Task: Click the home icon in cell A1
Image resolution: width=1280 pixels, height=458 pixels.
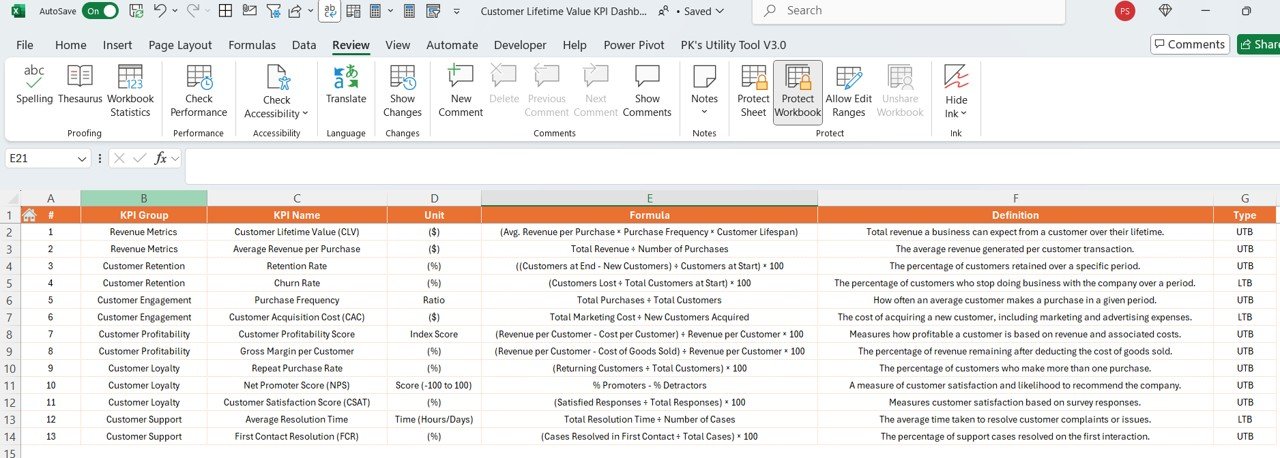Action: coord(29,215)
